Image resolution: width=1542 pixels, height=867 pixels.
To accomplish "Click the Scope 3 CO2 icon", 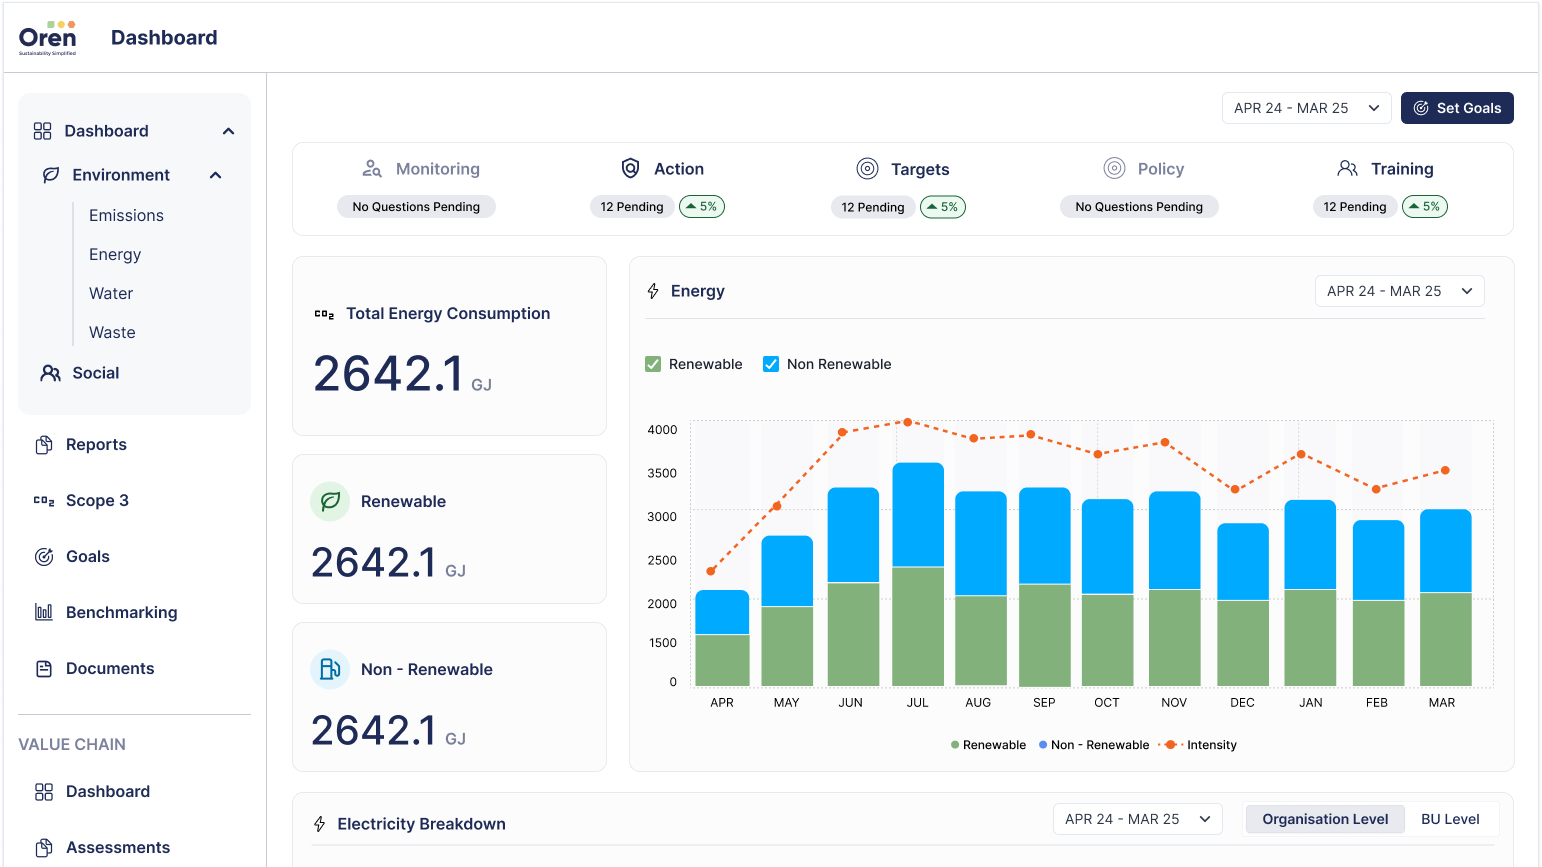I will click(44, 501).
